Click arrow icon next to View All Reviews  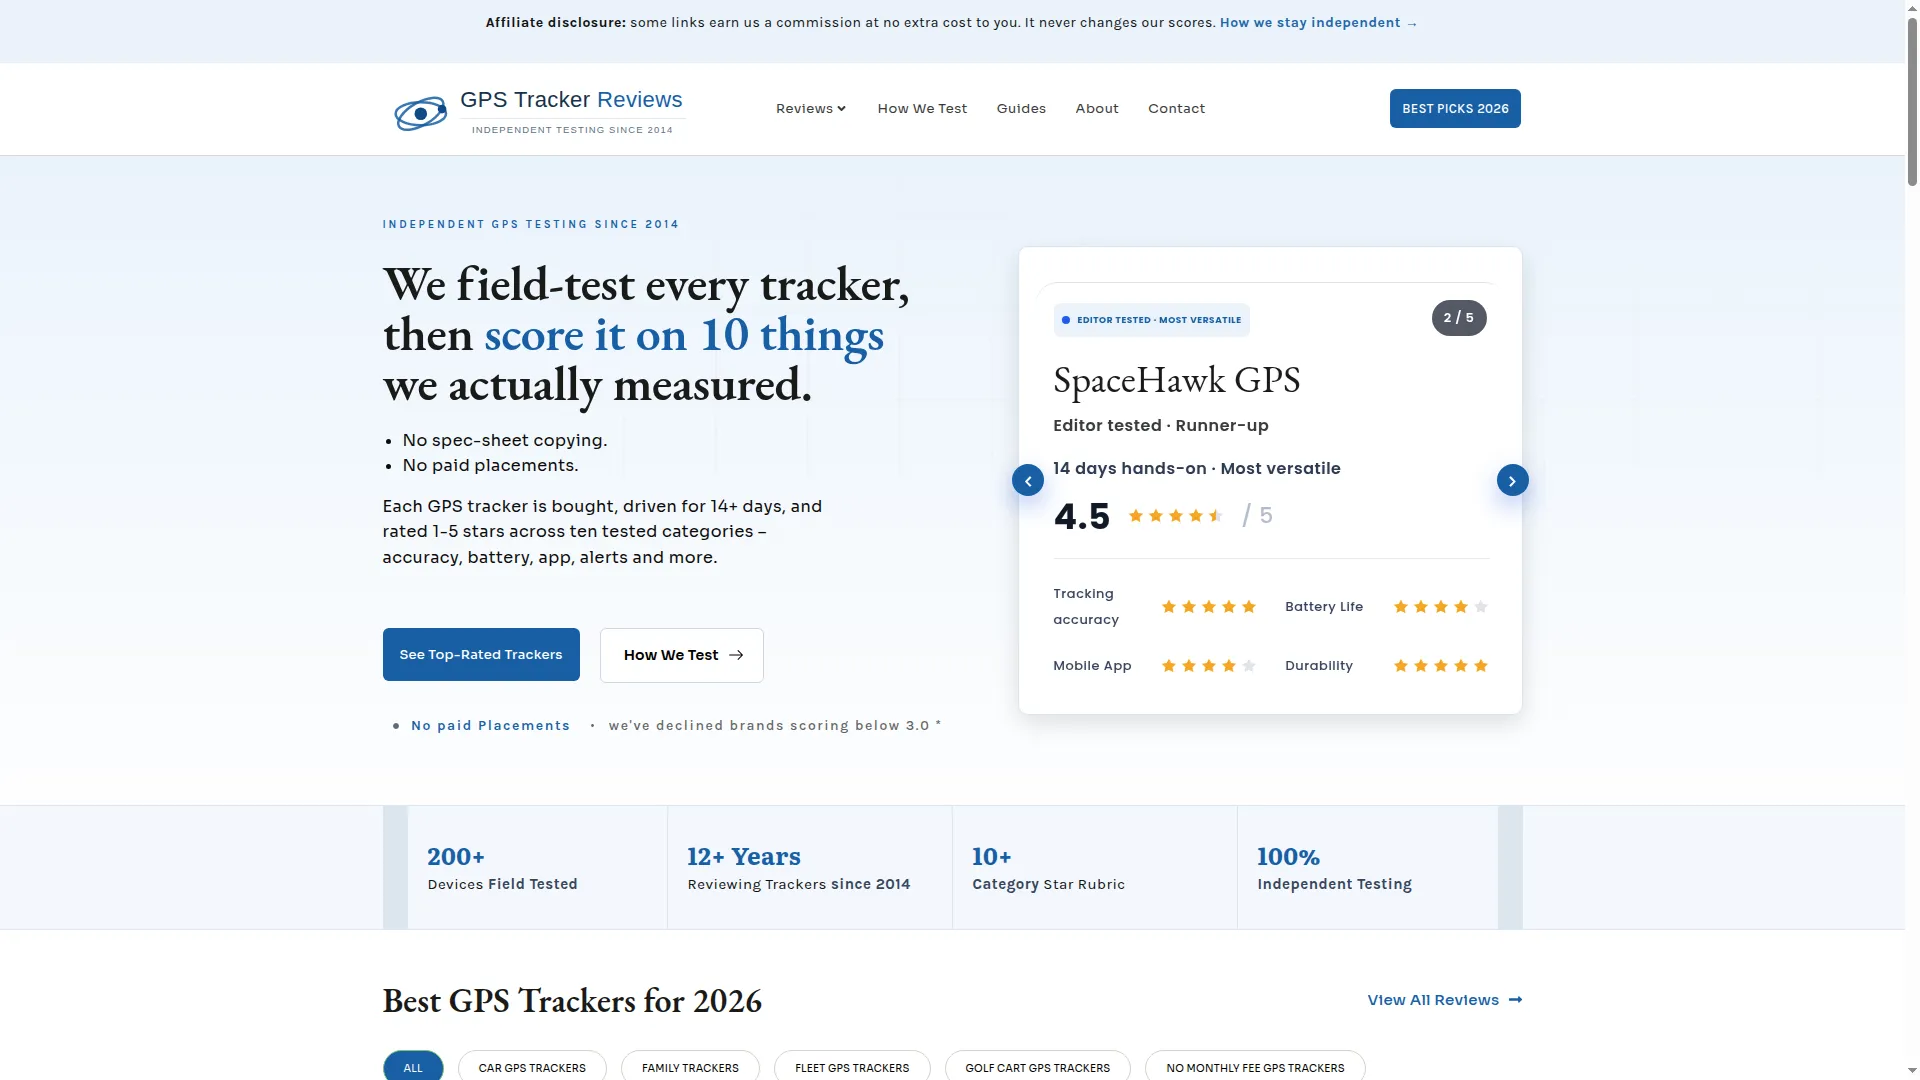(x=1515, y=1000)
